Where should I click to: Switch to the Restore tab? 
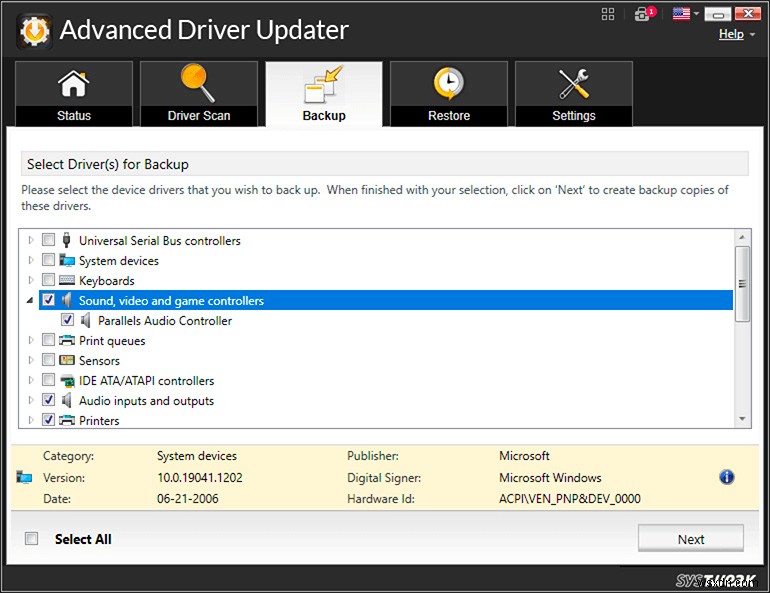click(448, 94)
